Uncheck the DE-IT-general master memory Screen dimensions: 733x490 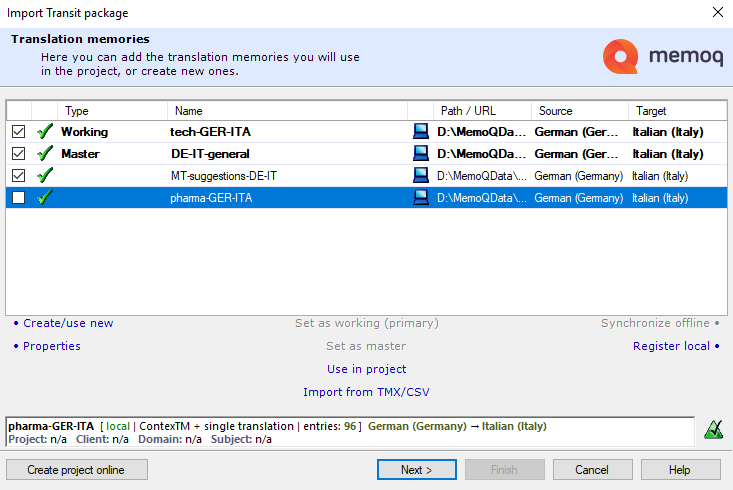(x=18, y=154)
